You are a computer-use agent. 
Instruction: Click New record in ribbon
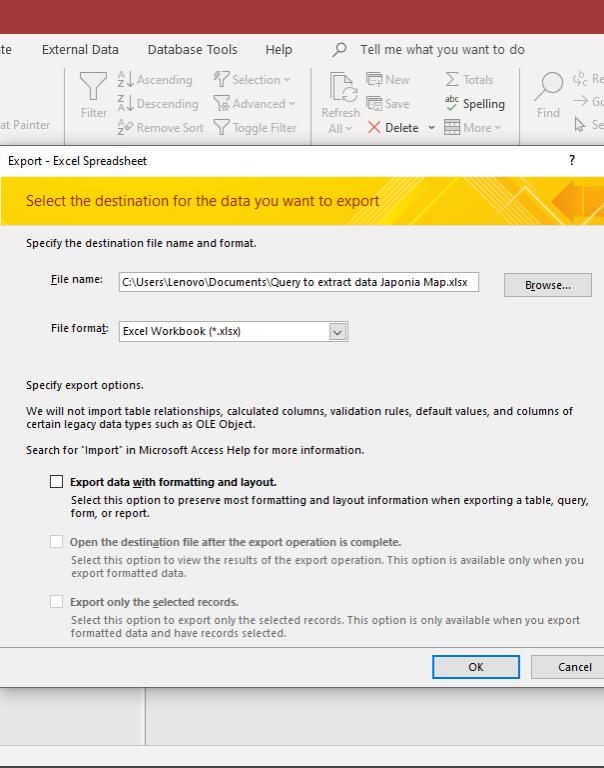coord(388,79)
